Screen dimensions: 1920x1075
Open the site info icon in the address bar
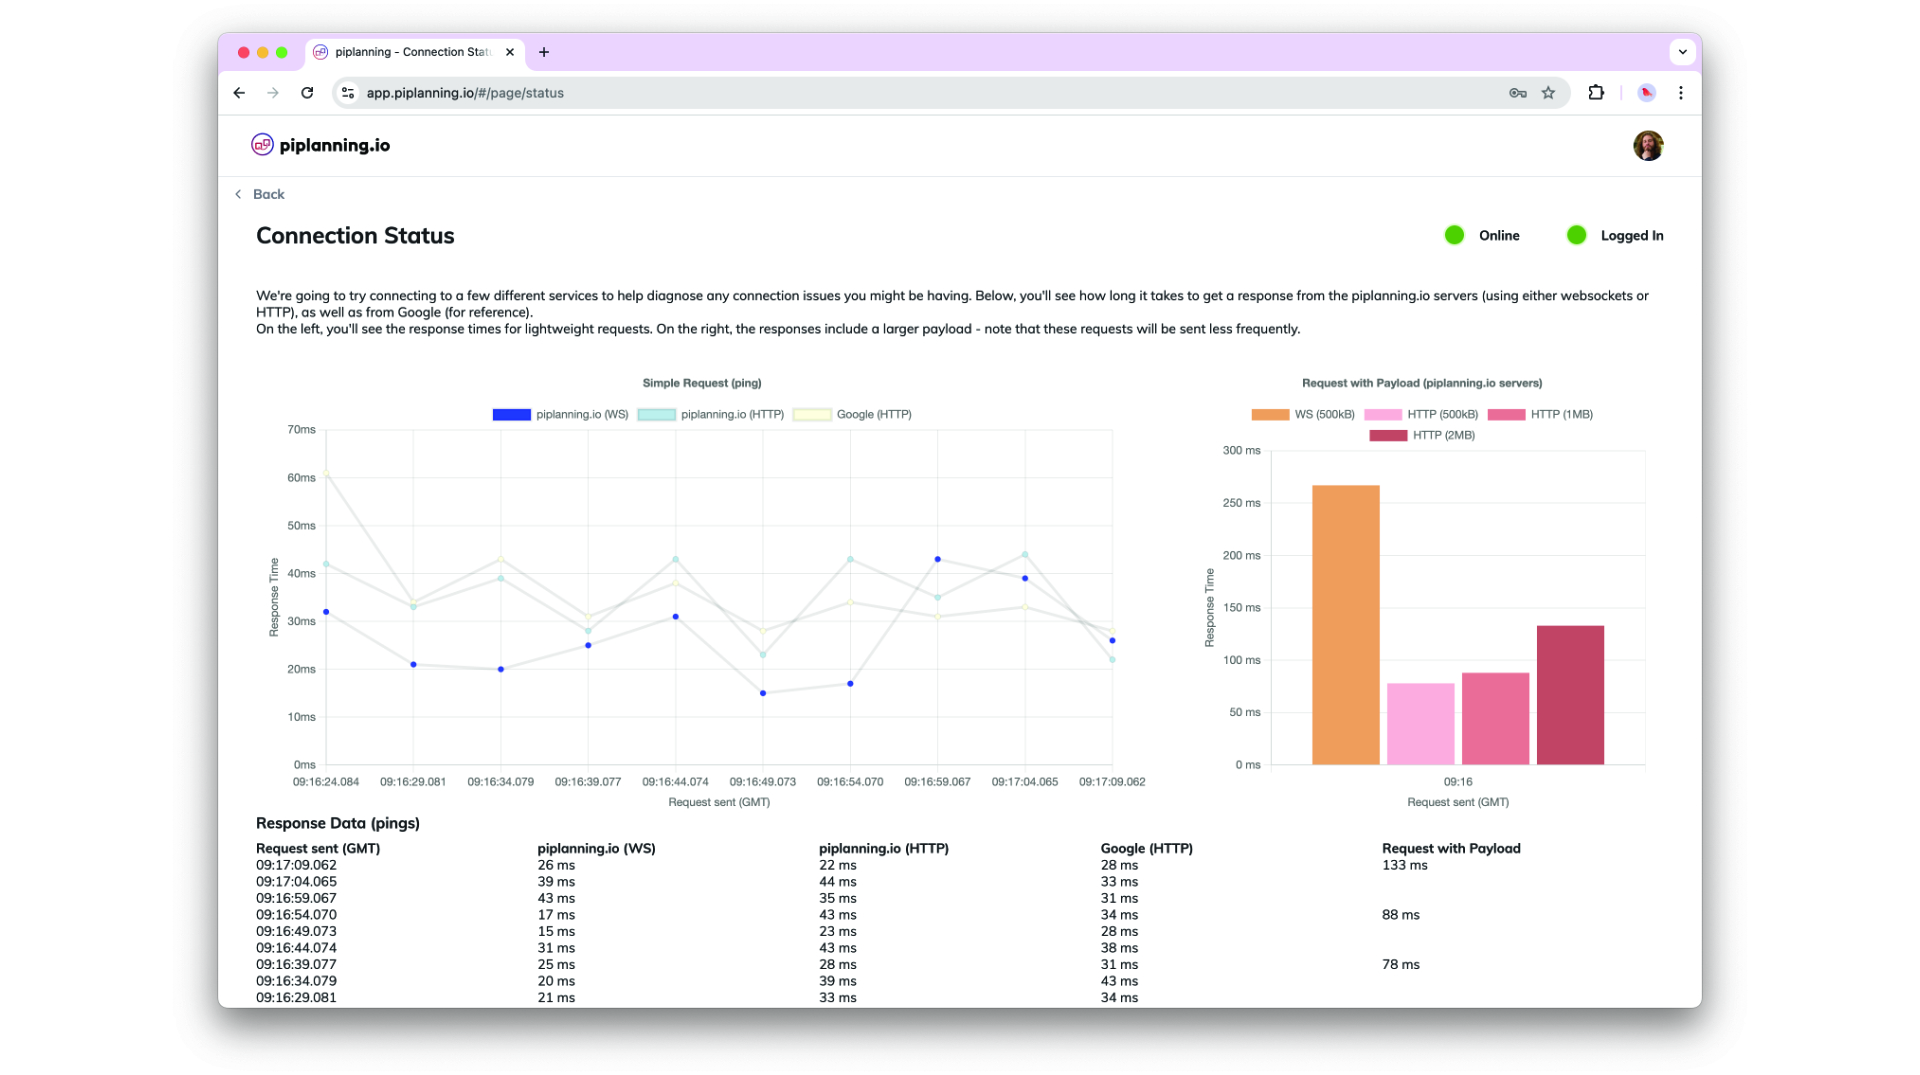[348, 93]
